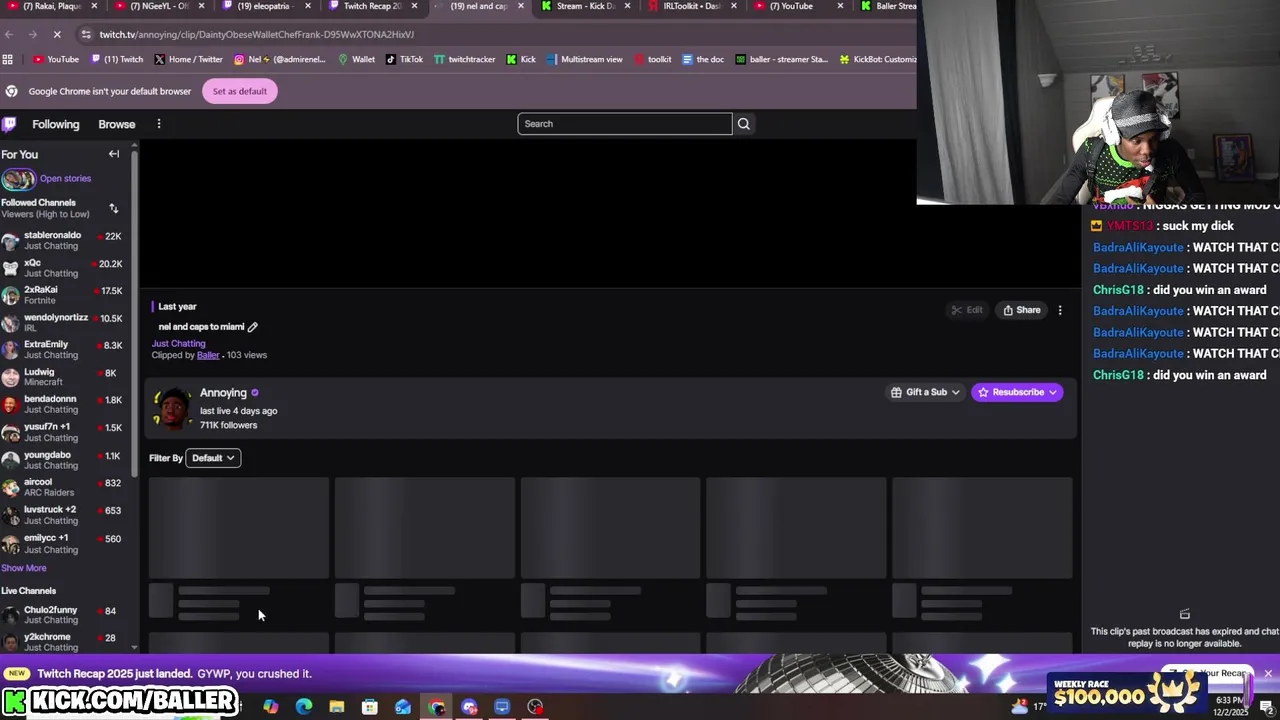Screen dimensions: 1280x720
Task: Click the Twitch search field
Action: point(625,124)
